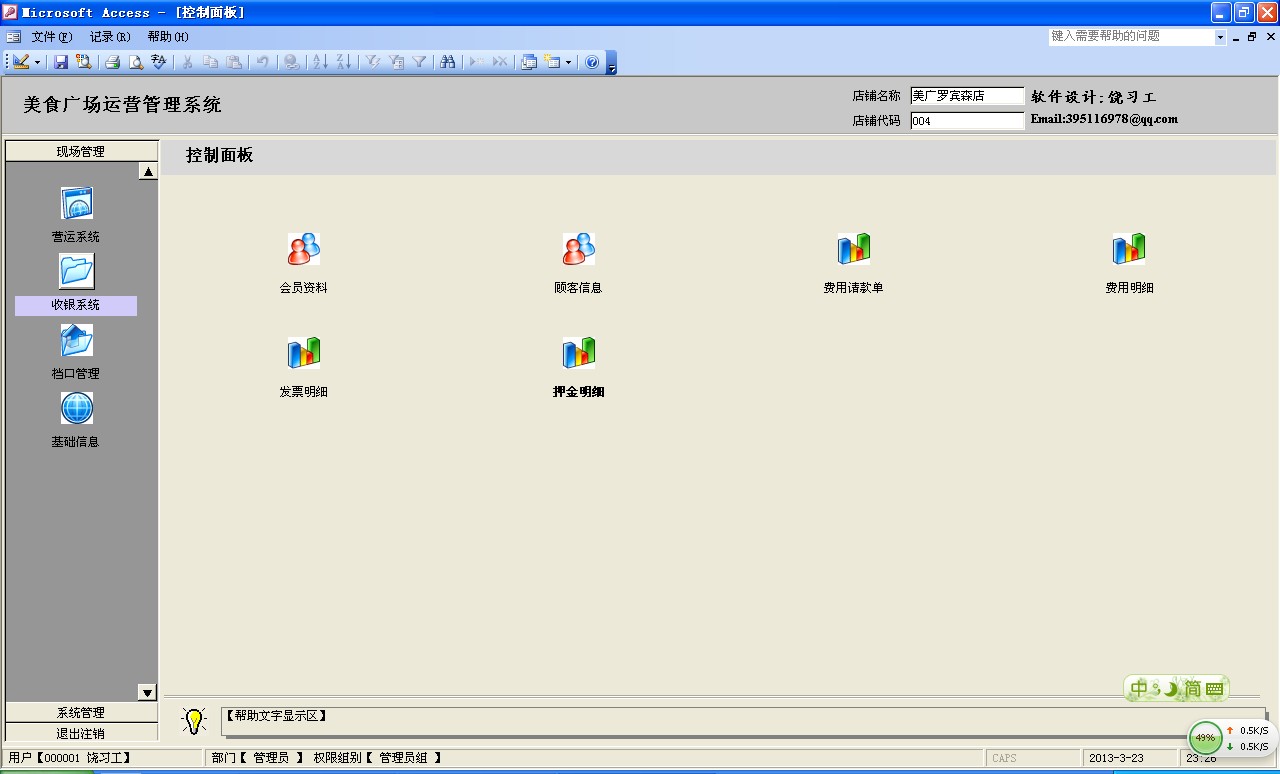Switch to the 系统管理 sidebar group
The image size is (1280, 774).
(81, 713)
